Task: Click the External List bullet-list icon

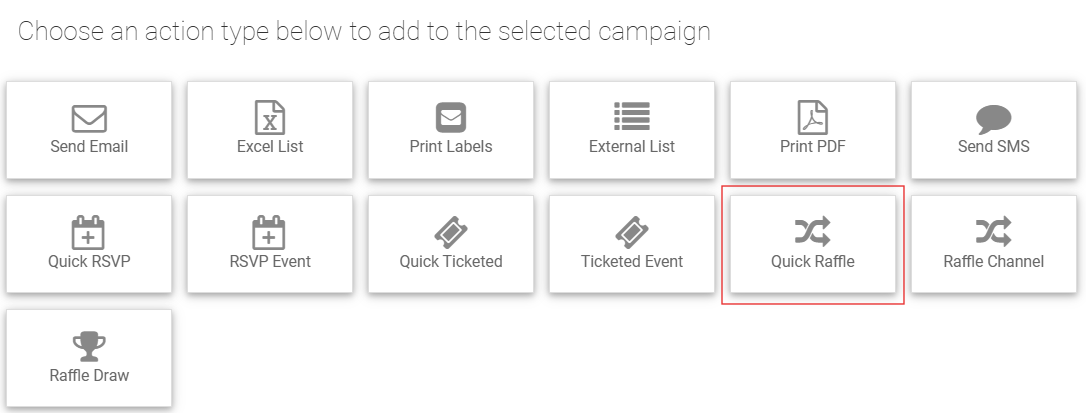Action: click(x=632, y=116)
